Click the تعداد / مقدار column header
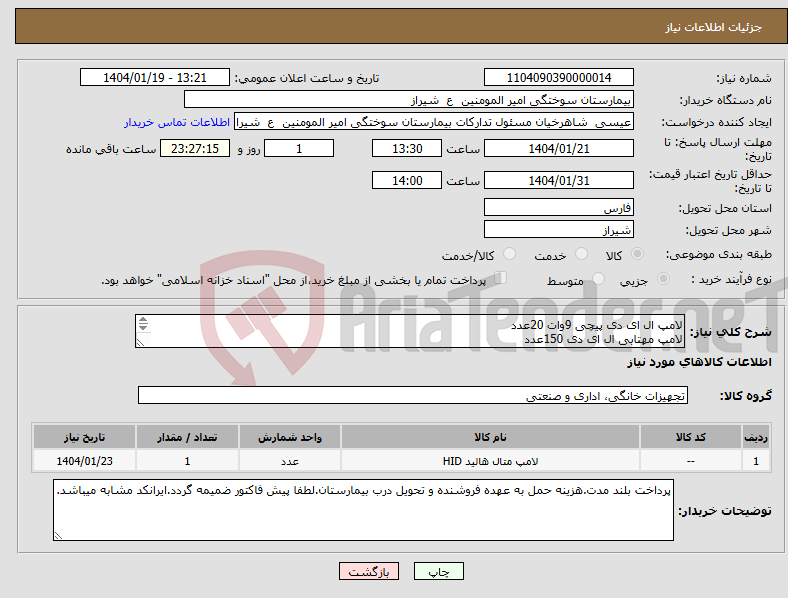Screen dimensions: 788x598 tap(187, 437)
